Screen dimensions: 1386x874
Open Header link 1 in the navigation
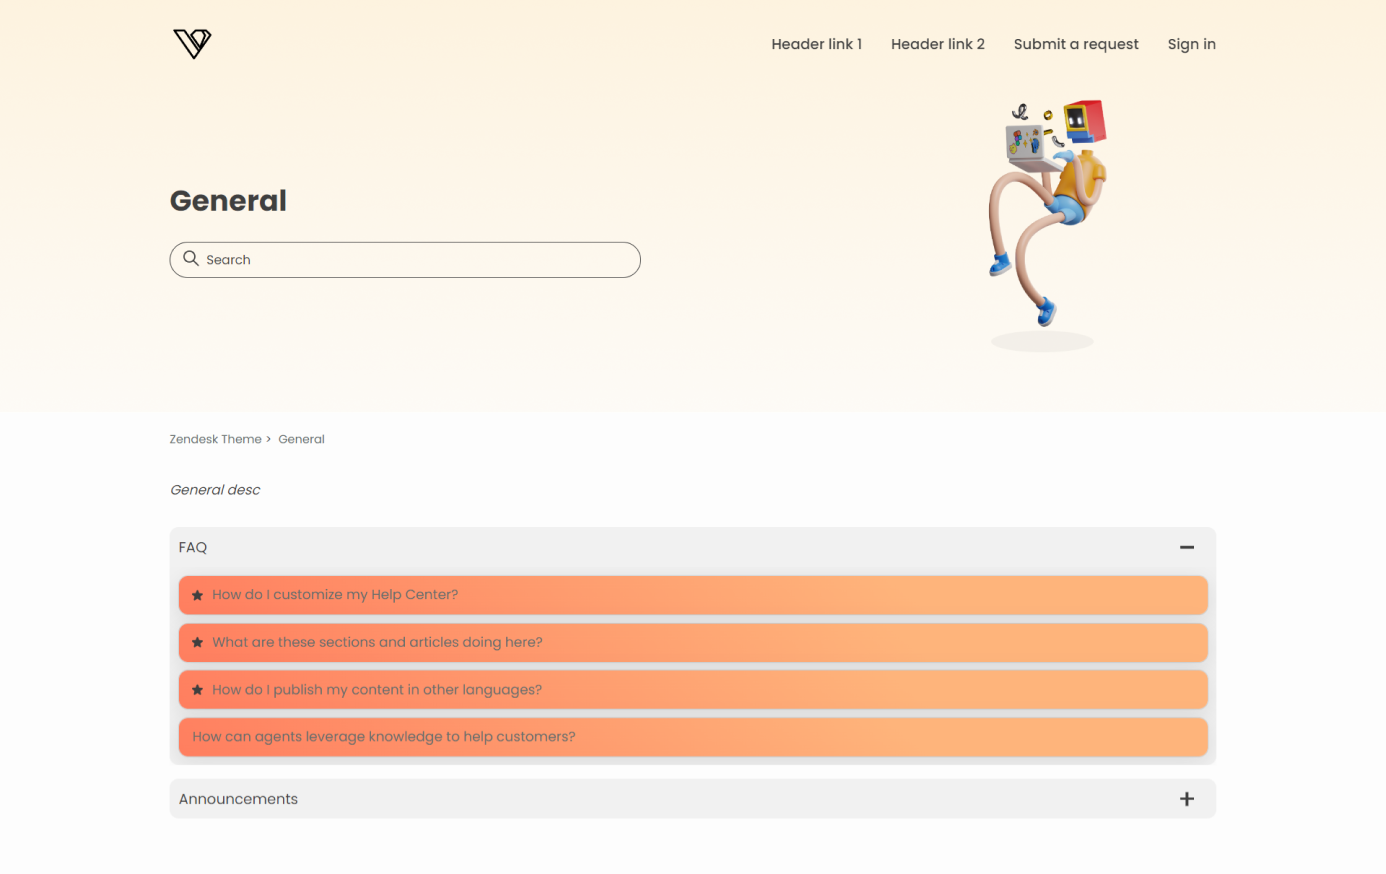tap(816, 44)
